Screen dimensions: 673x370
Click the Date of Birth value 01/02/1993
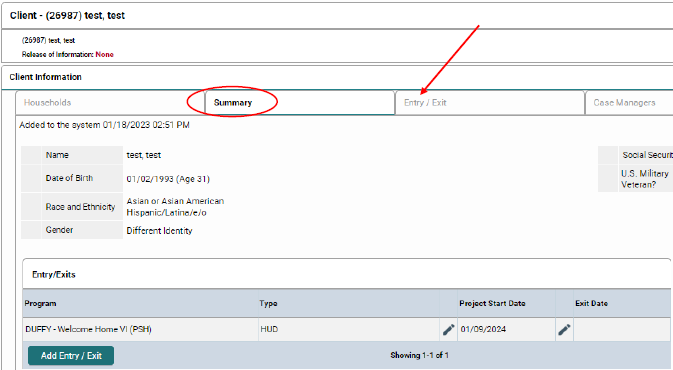tap(168, 179)
